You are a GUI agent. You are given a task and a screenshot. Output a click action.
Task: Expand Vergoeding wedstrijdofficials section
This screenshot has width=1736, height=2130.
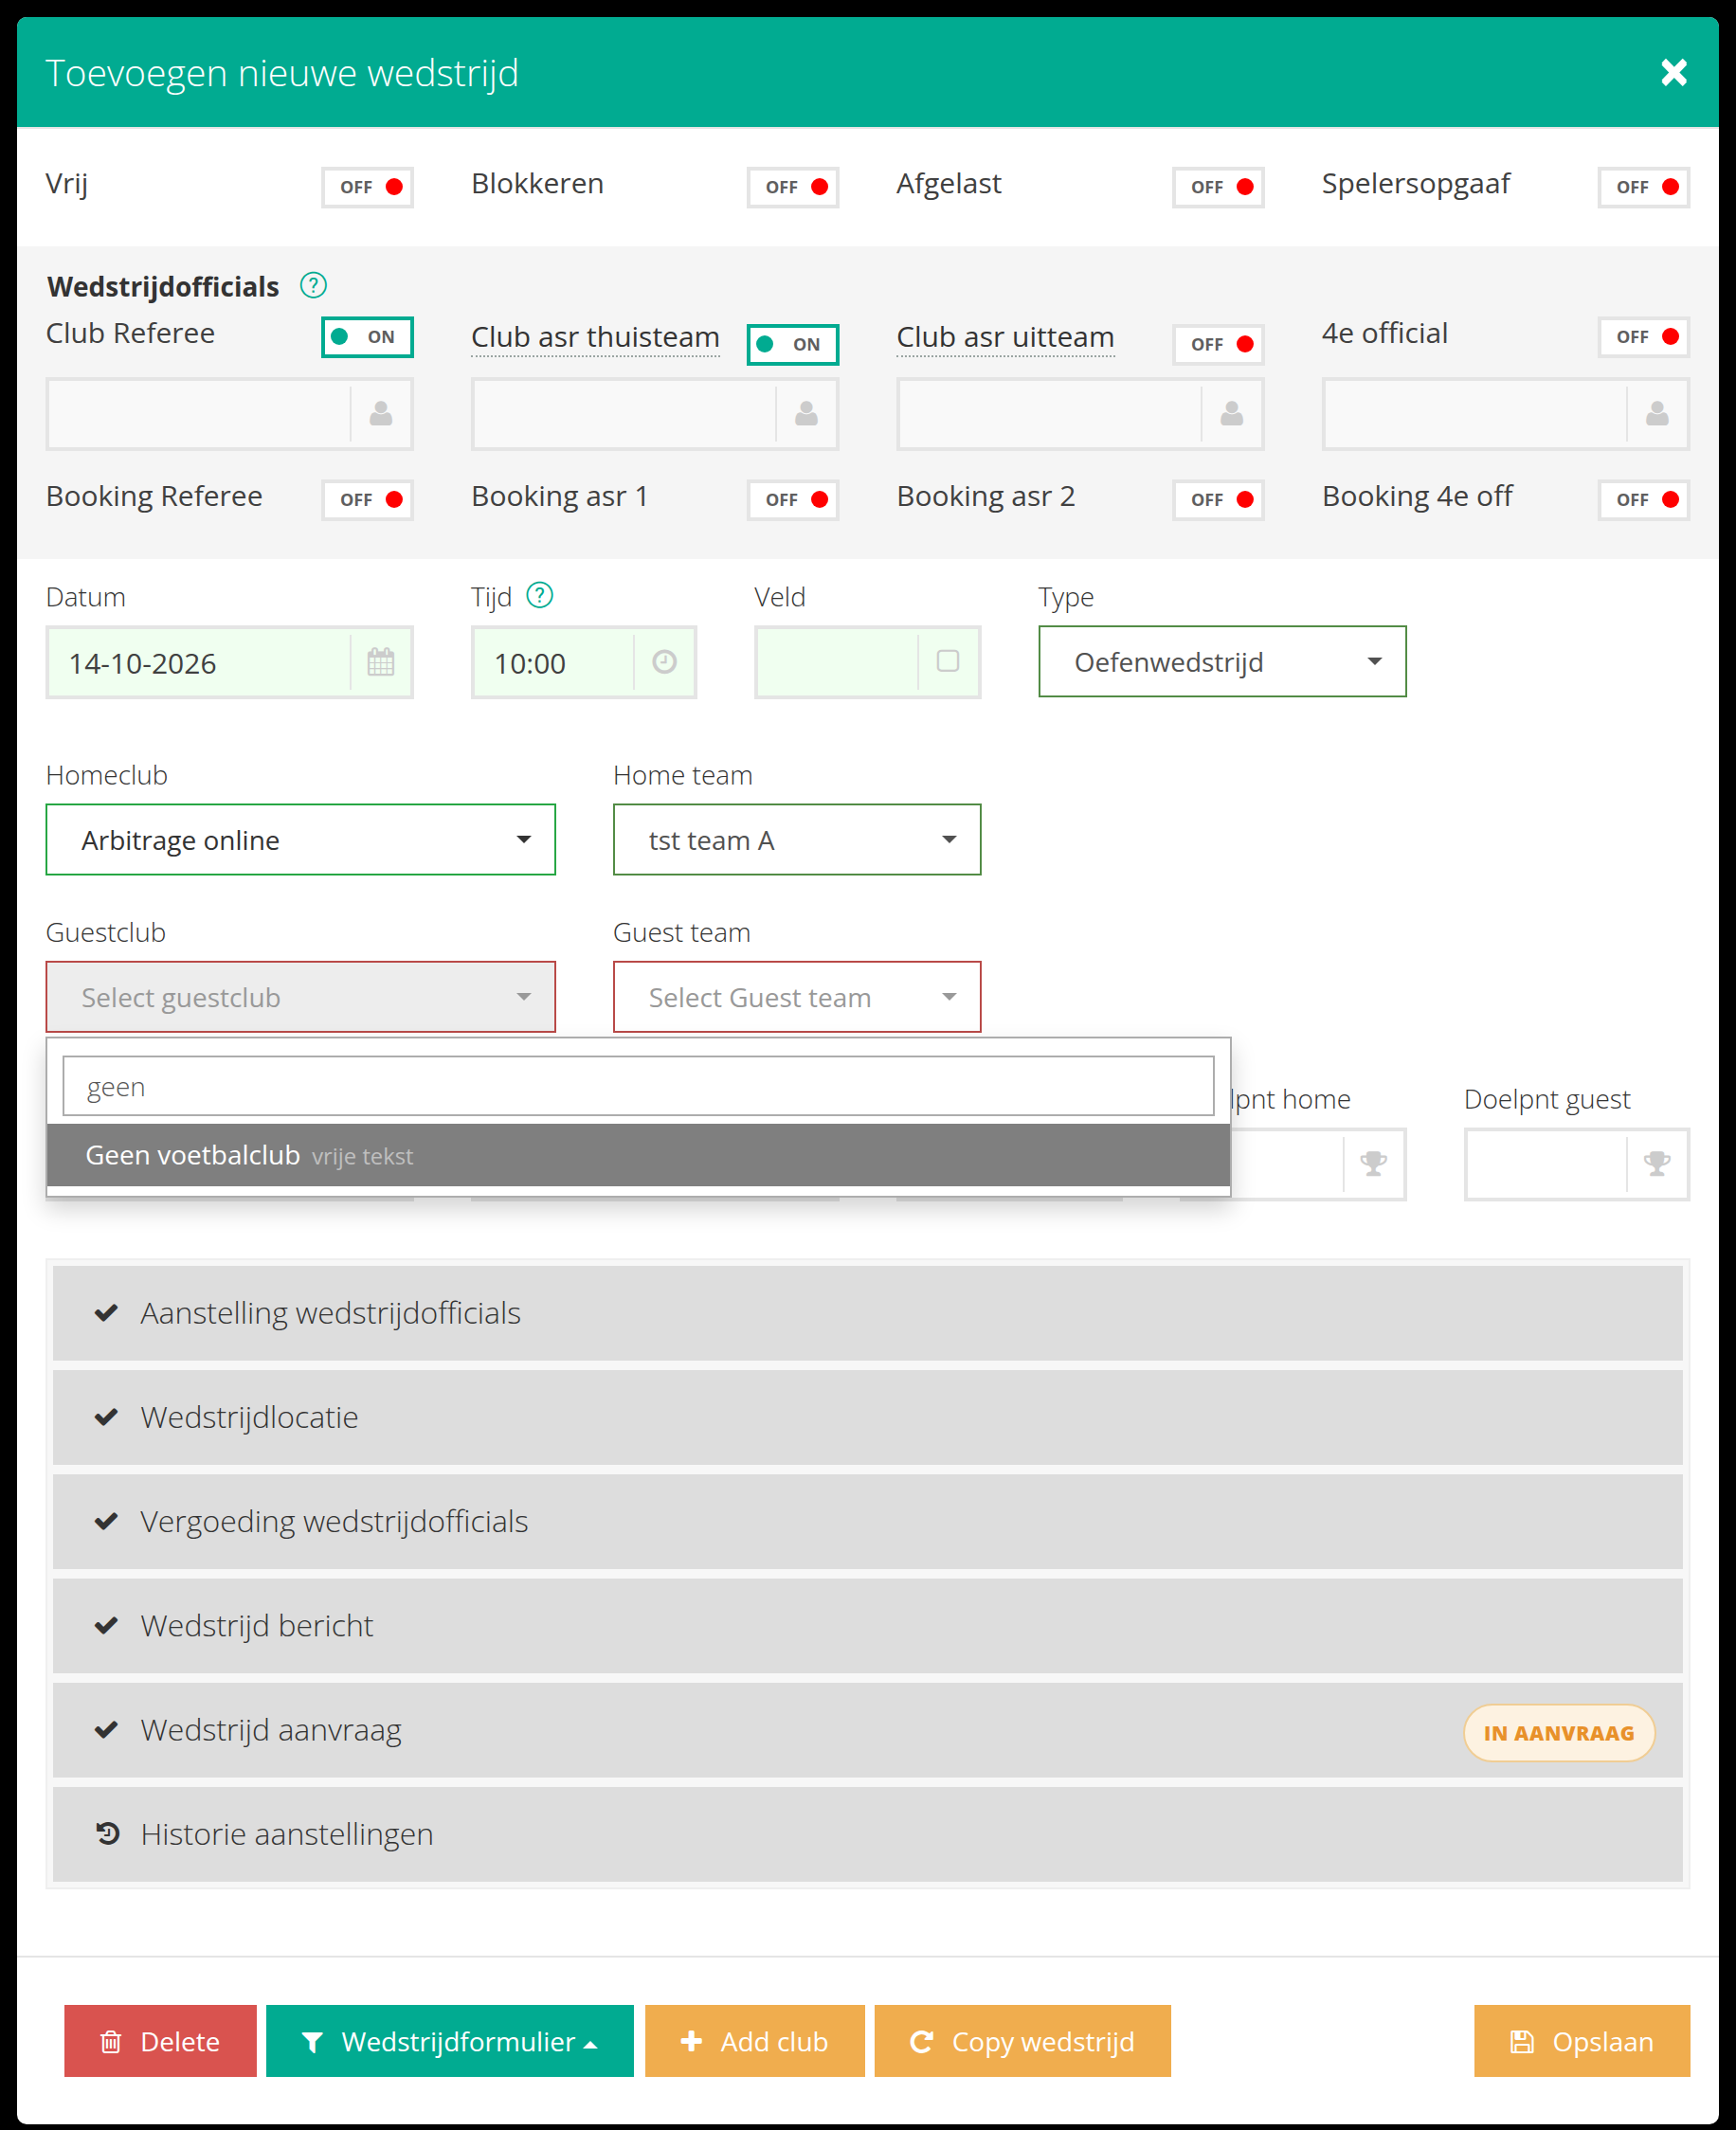pyautogui.click(x=868, y=1522)
